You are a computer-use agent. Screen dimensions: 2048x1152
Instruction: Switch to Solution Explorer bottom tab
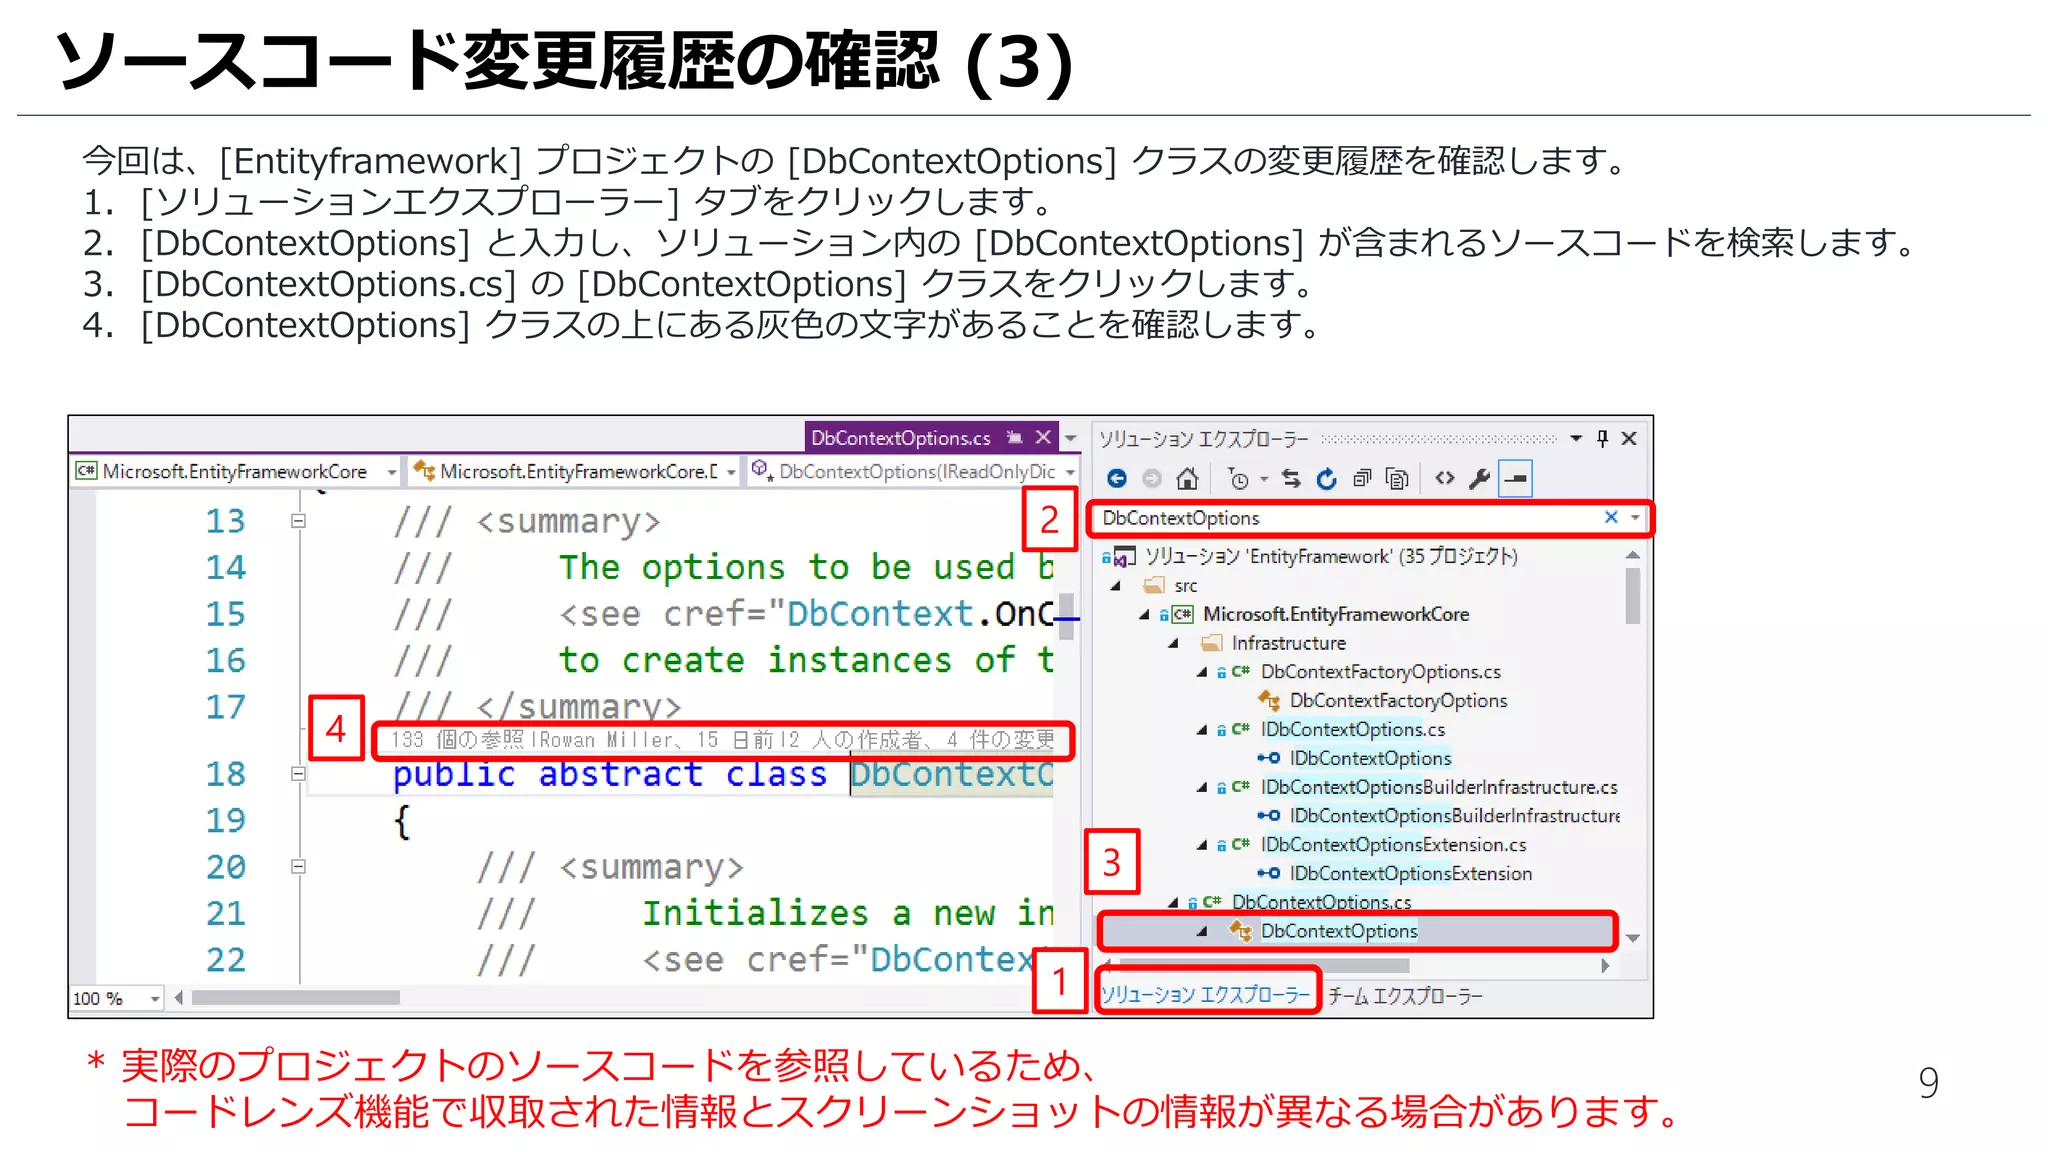1205,994
